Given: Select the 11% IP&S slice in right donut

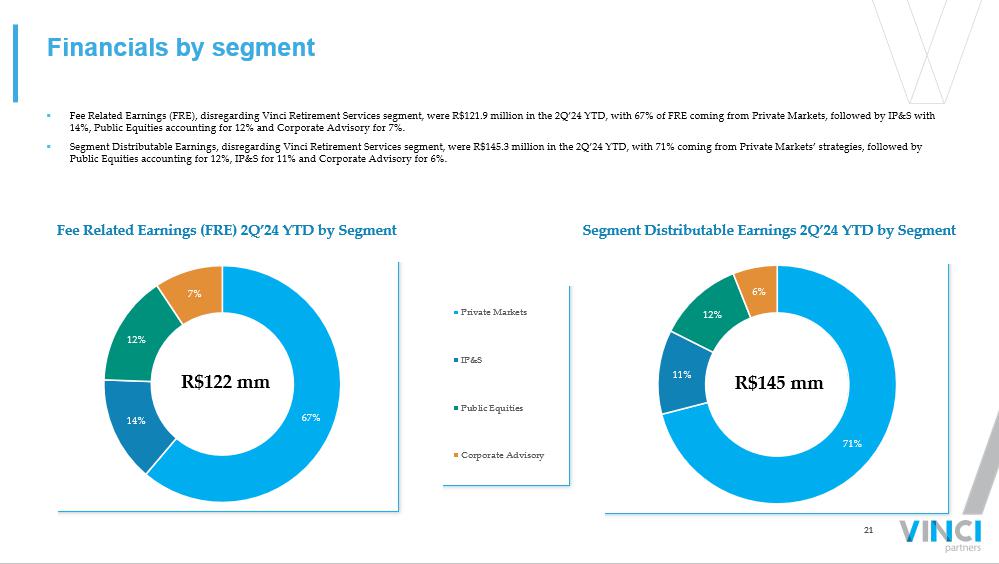Looking at the screenshot, I should (682, 375).
